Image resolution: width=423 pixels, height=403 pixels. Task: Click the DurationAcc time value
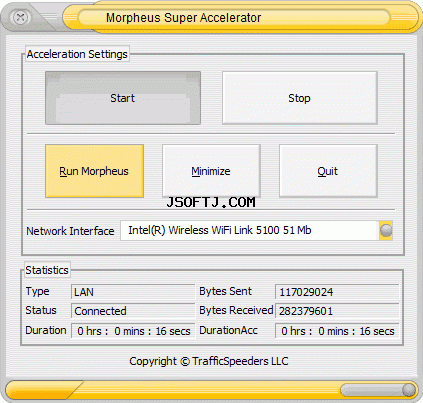click(x=337, y=331)
